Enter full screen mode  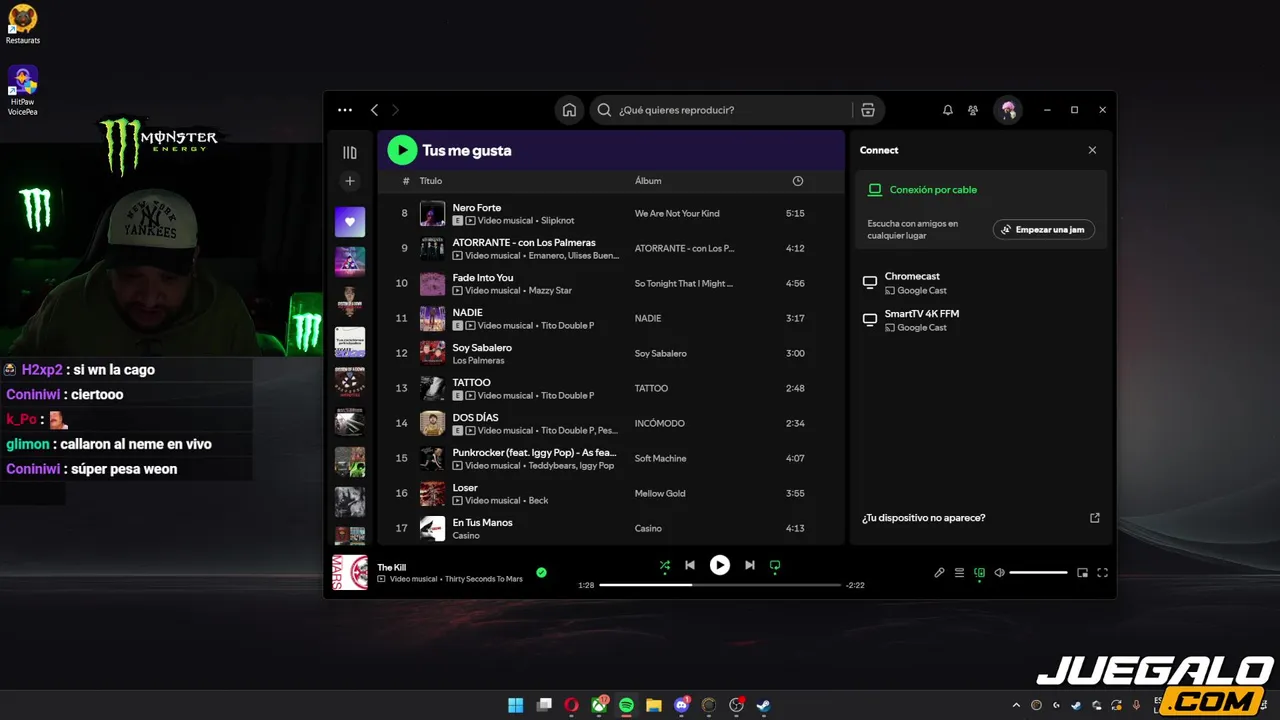pos(1102,573)
